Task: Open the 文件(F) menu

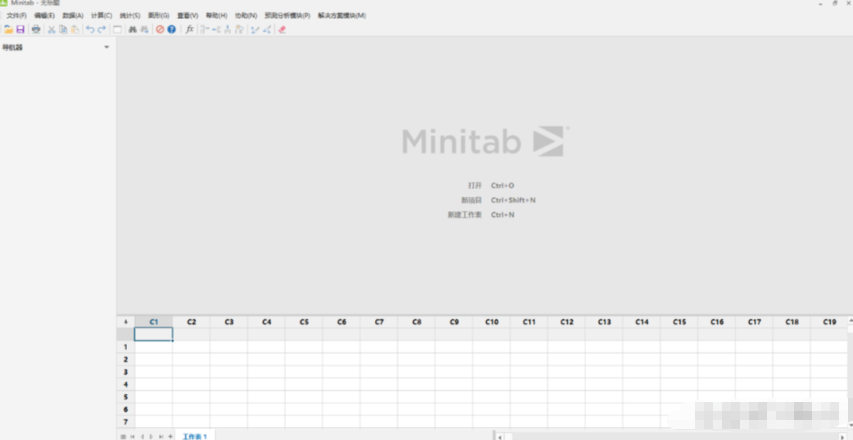Action: 16,16
